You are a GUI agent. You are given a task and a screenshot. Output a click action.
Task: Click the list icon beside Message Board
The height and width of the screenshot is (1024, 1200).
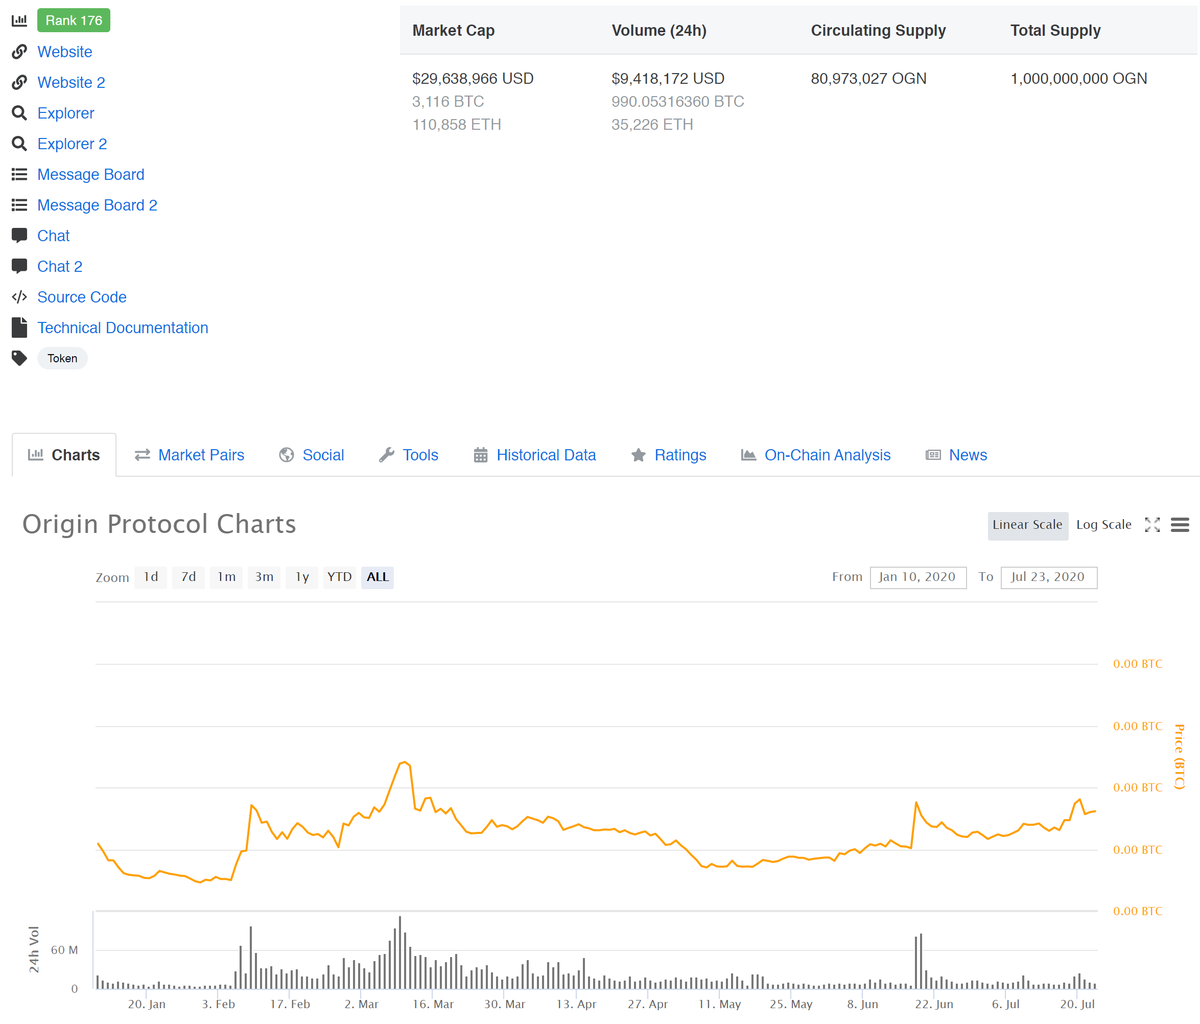point(19,174)
